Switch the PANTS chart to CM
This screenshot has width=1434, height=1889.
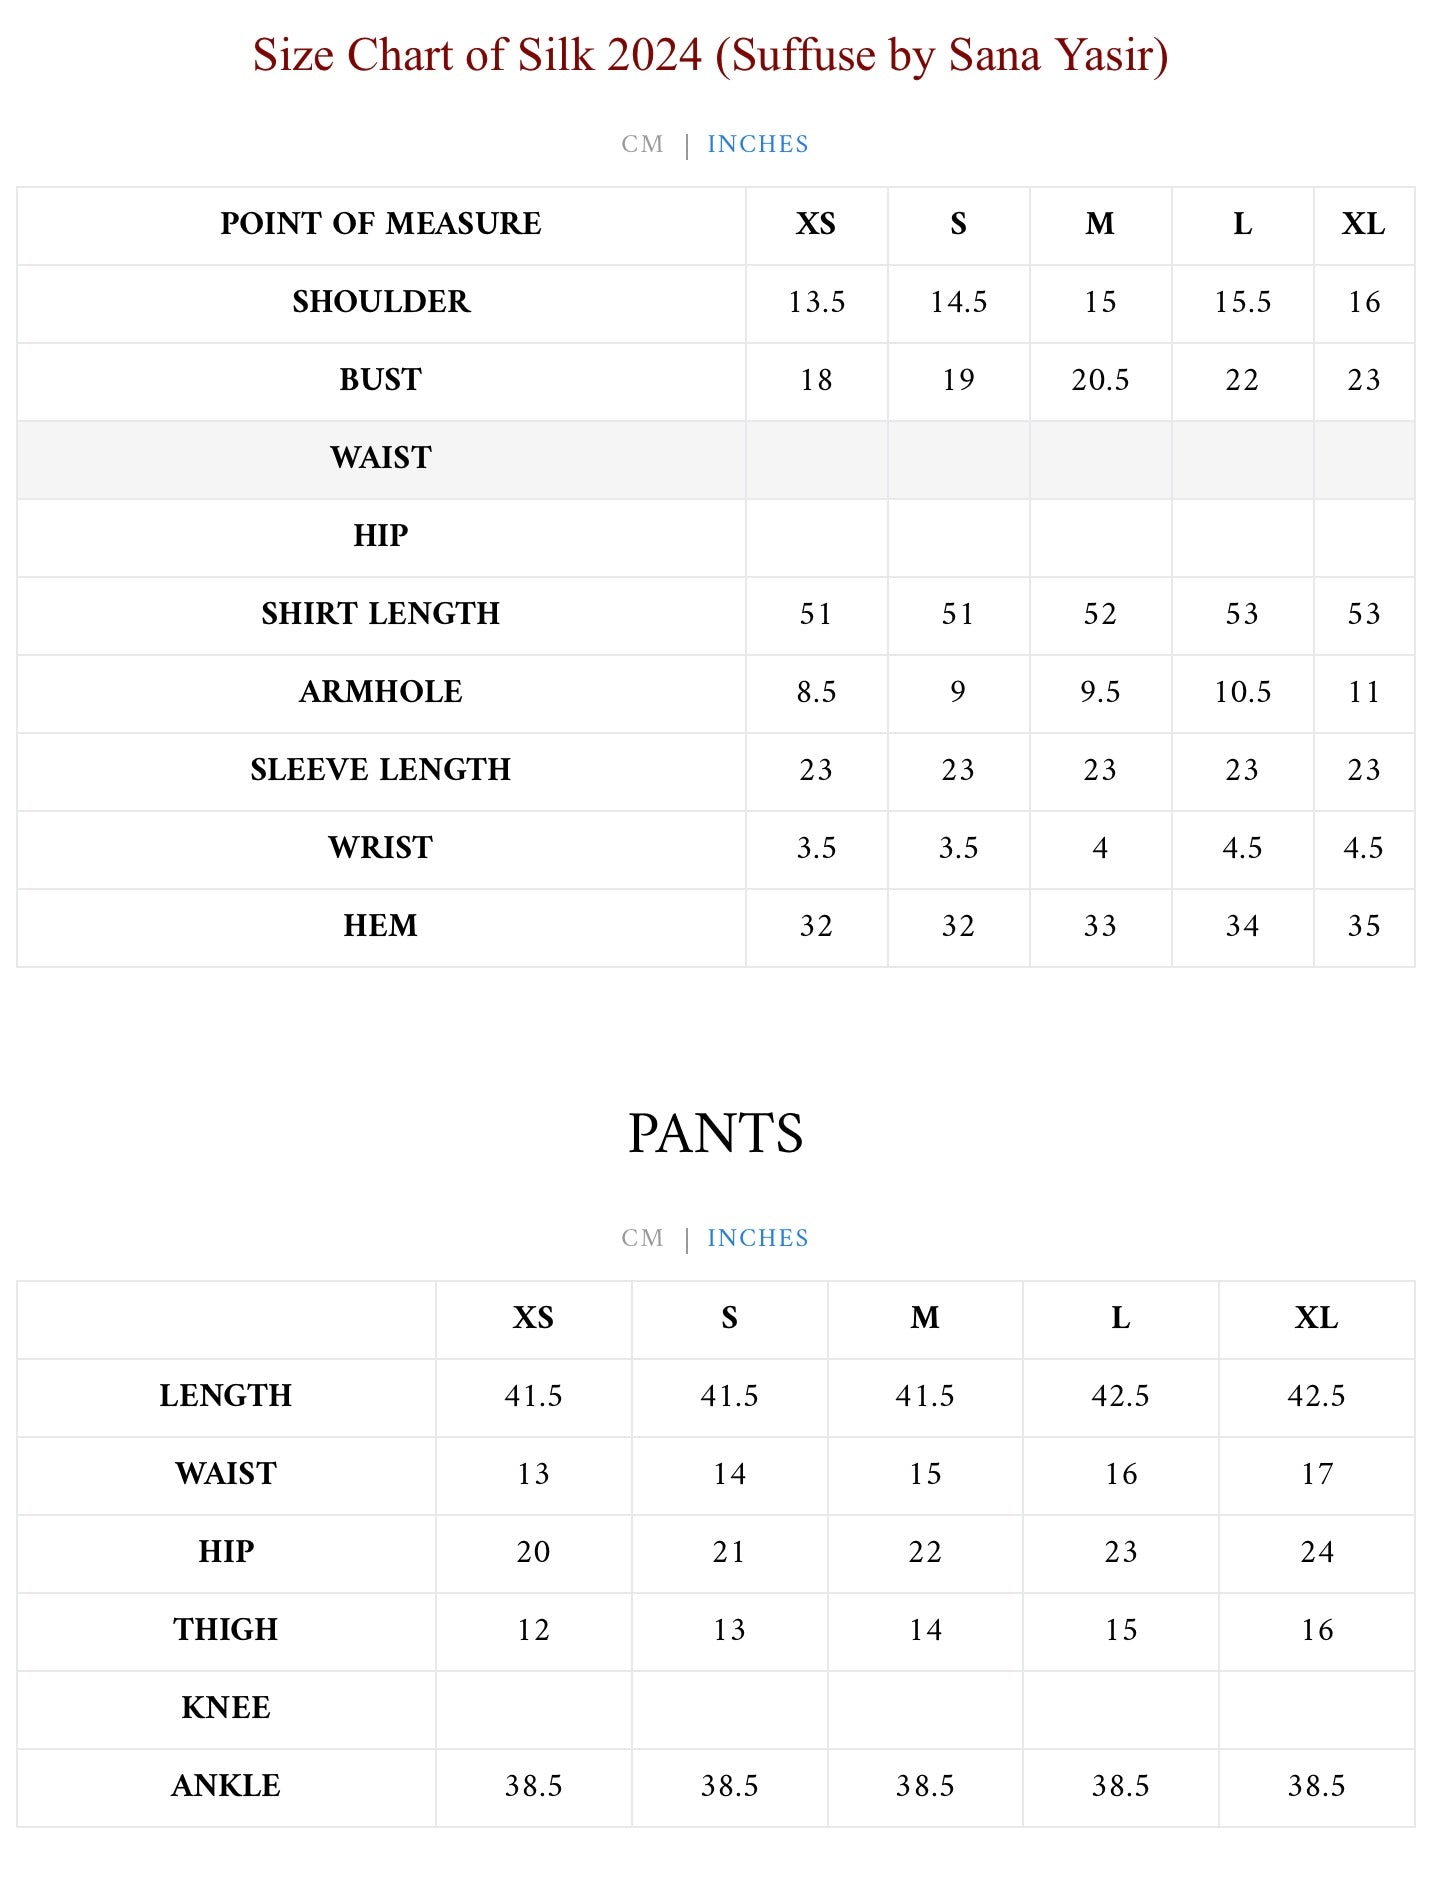tap(642, 1238)
